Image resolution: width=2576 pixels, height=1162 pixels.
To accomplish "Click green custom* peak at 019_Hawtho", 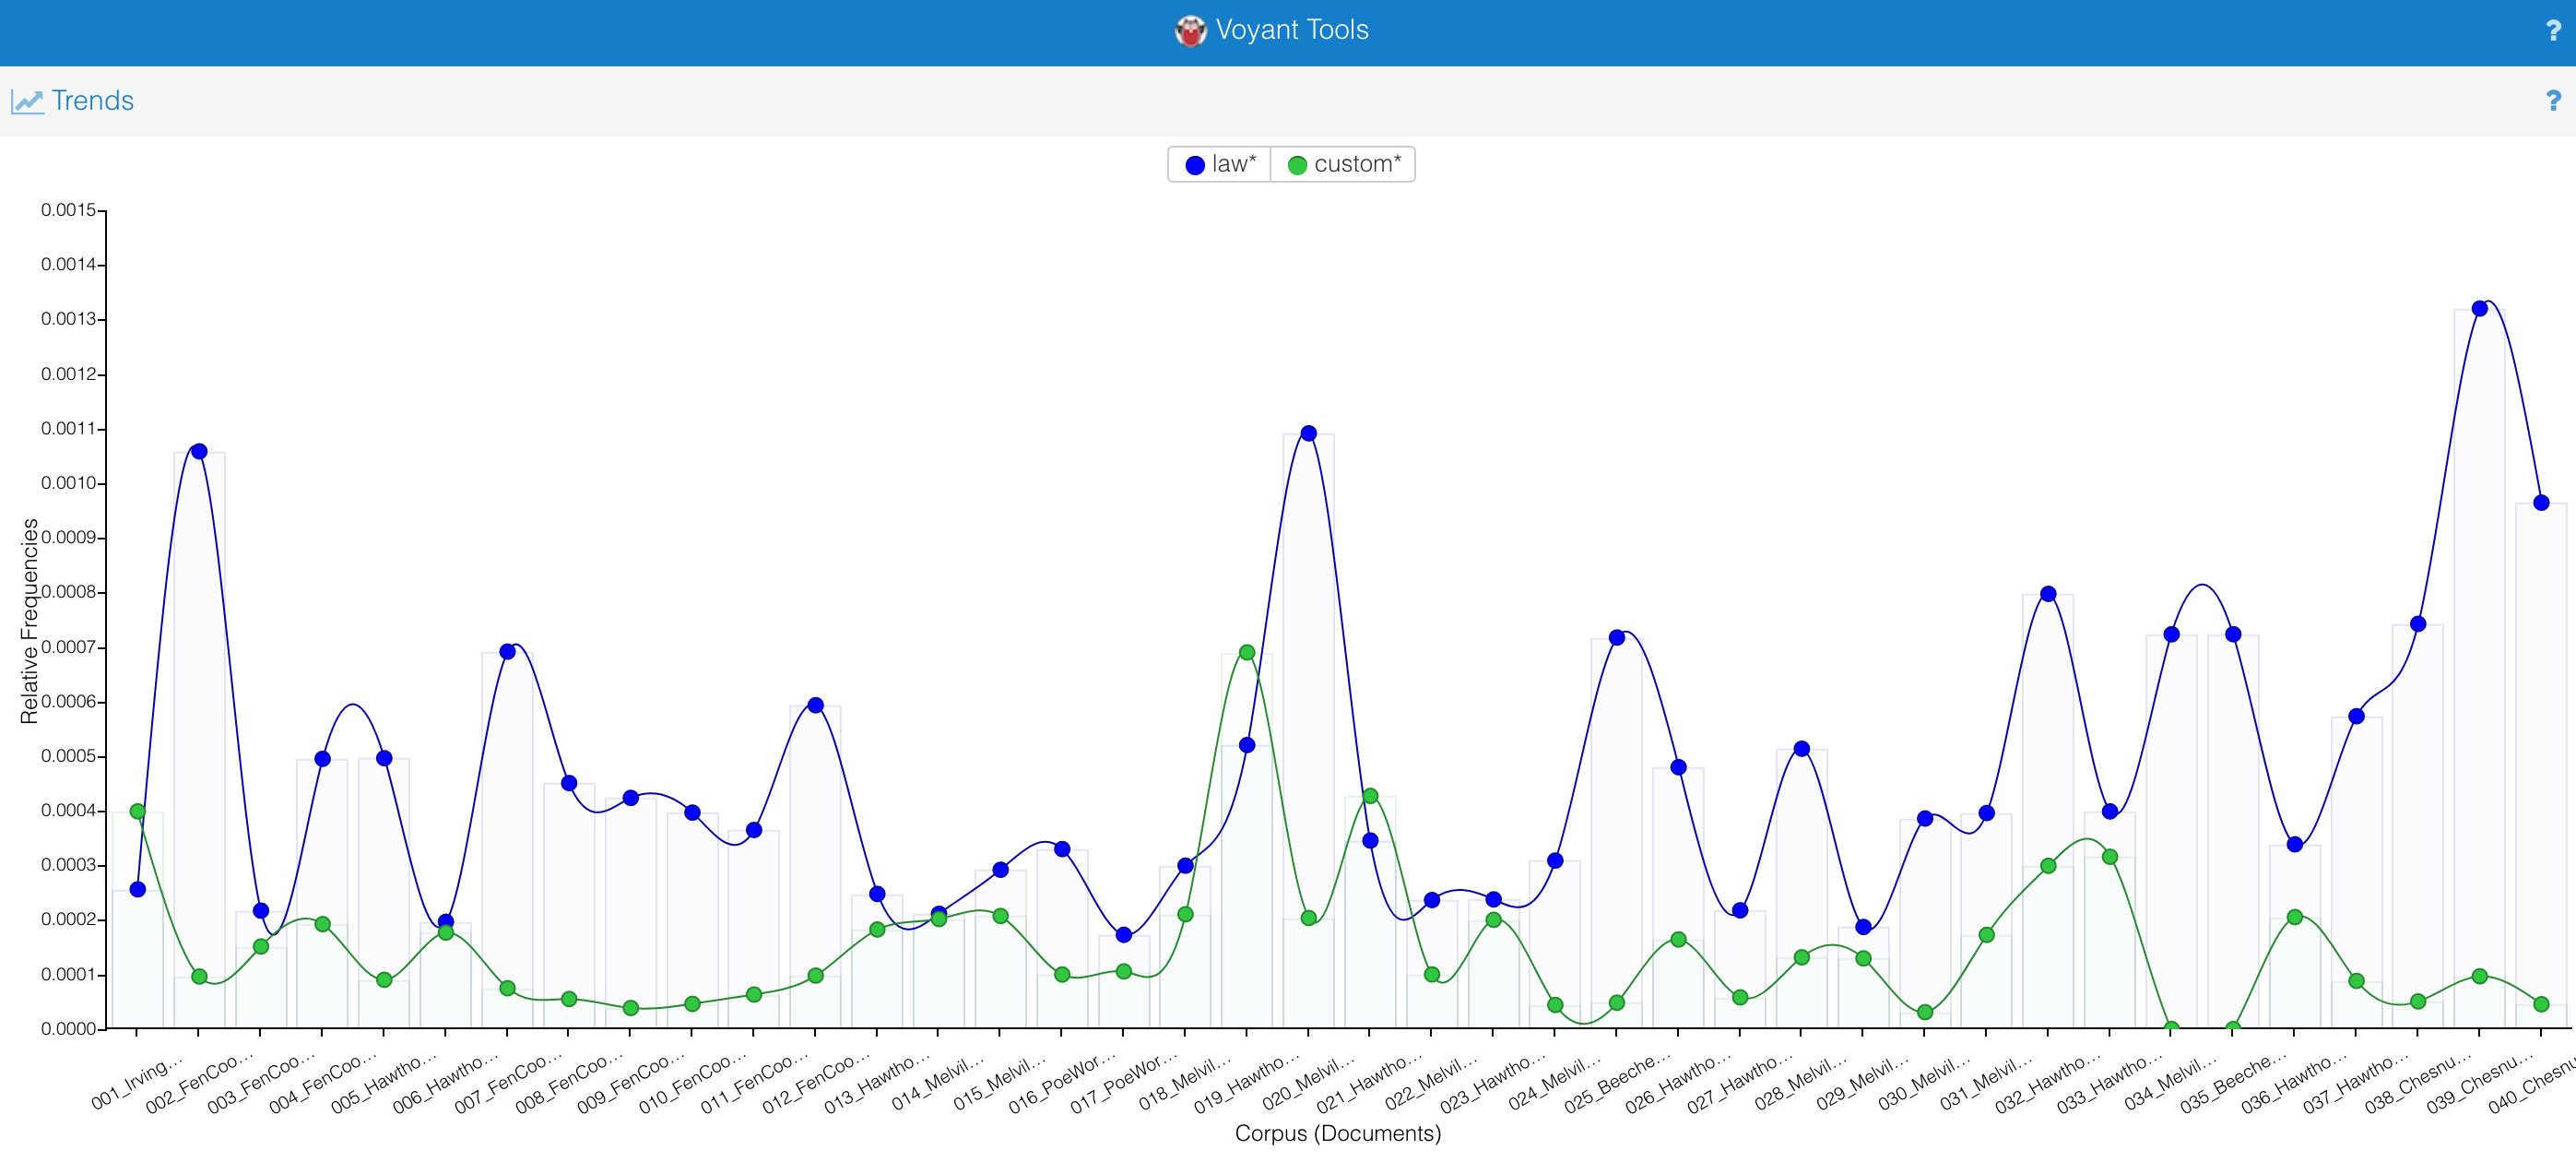I will tap(1247, 653).
